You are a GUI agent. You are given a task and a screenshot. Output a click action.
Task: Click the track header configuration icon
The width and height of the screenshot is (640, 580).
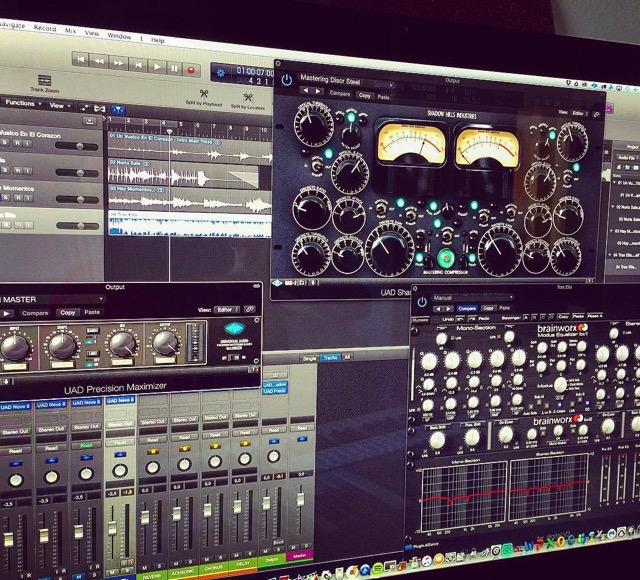click(90, 121)
